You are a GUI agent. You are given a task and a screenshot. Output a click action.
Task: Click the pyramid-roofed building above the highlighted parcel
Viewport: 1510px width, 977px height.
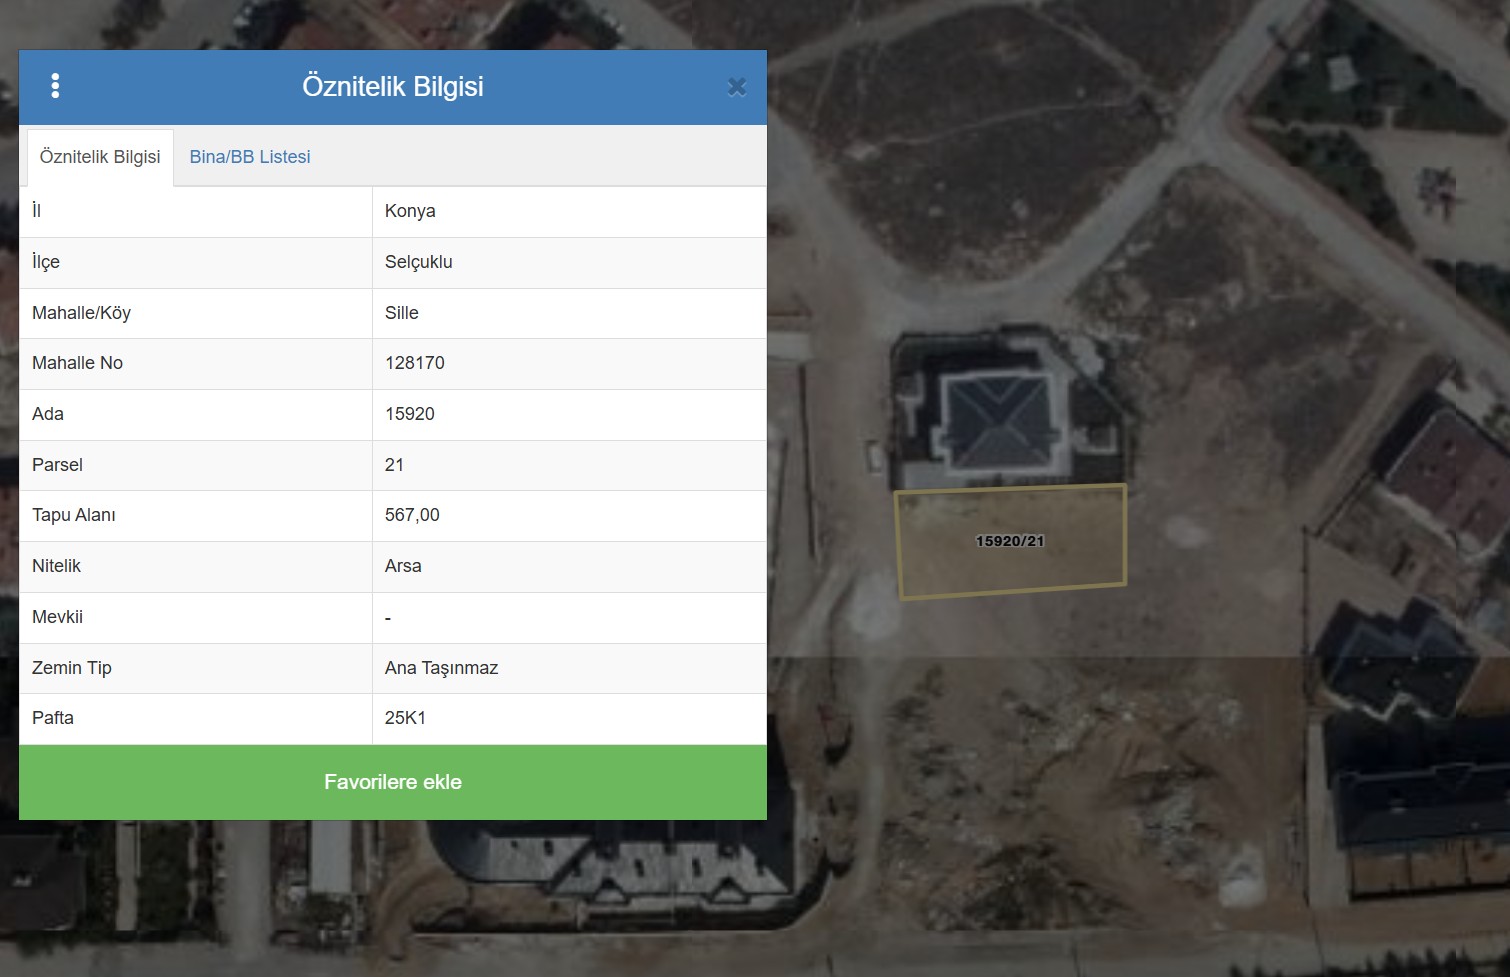(x=998, y=418)
